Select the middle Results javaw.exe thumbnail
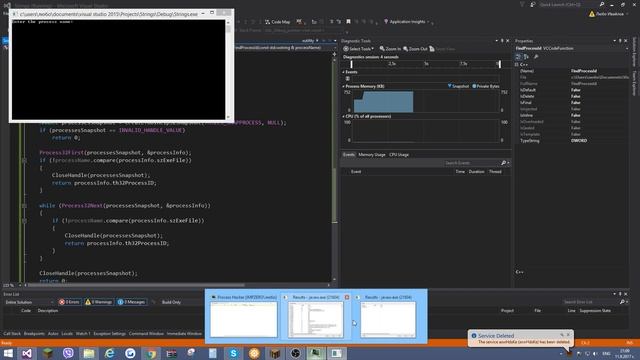This screenshot has width=640, height=360. [x=316, y=316]
